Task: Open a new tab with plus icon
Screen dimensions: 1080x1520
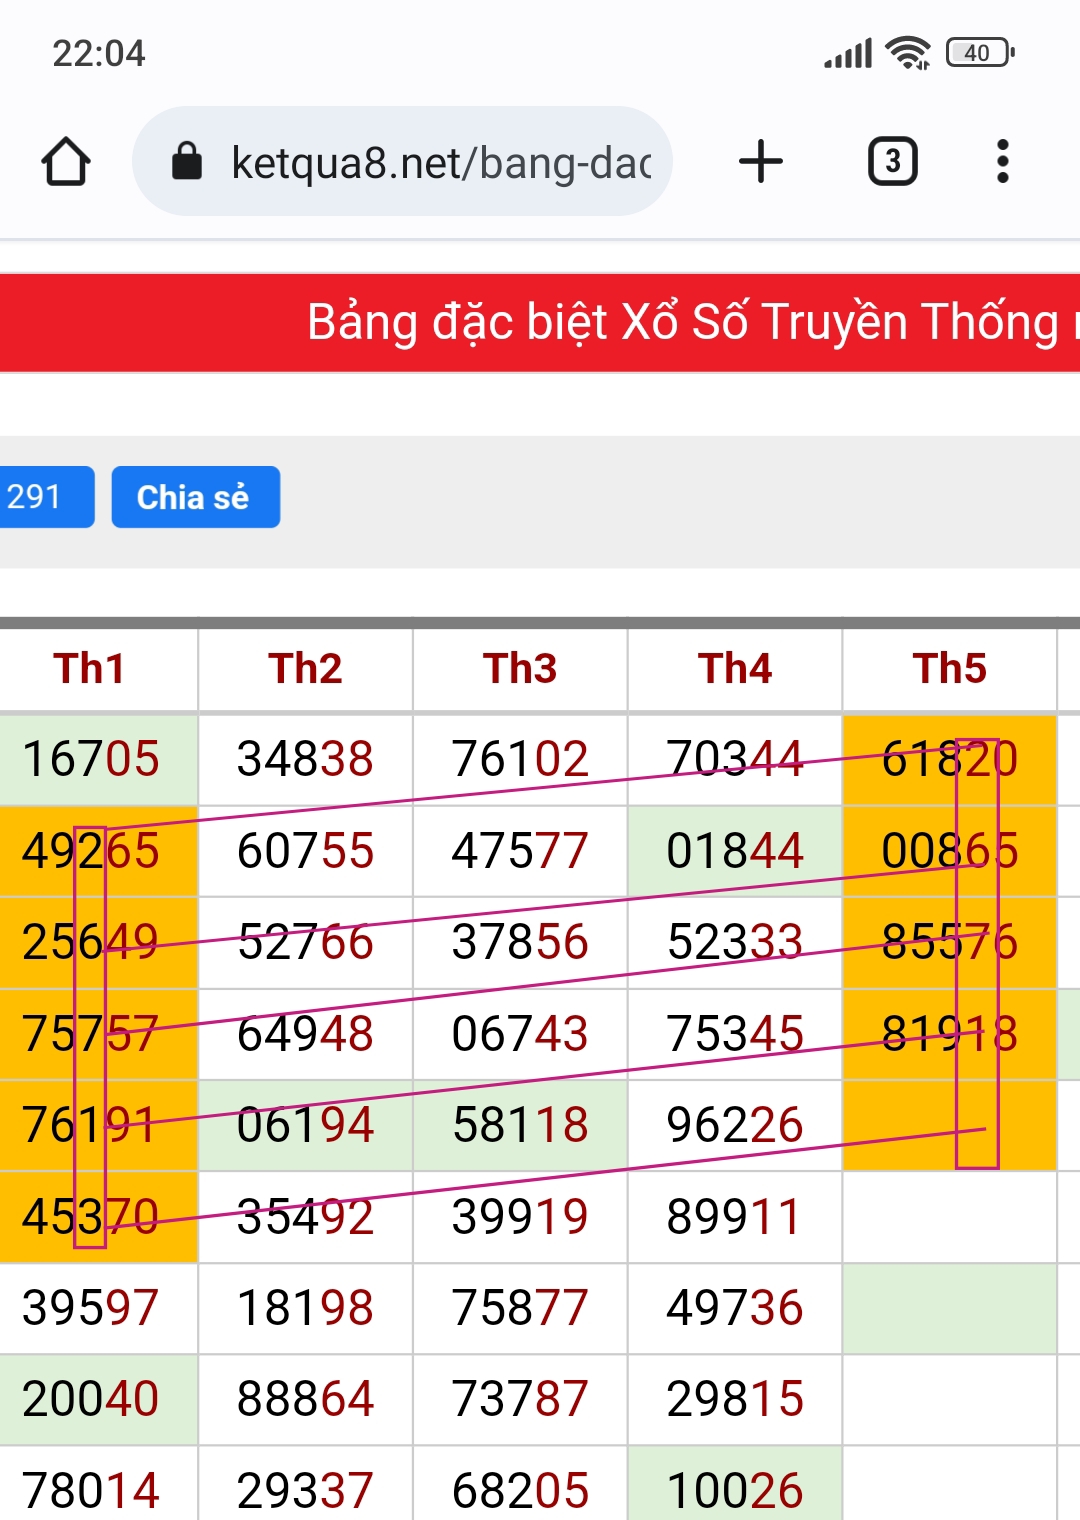Action: point(760,161)
